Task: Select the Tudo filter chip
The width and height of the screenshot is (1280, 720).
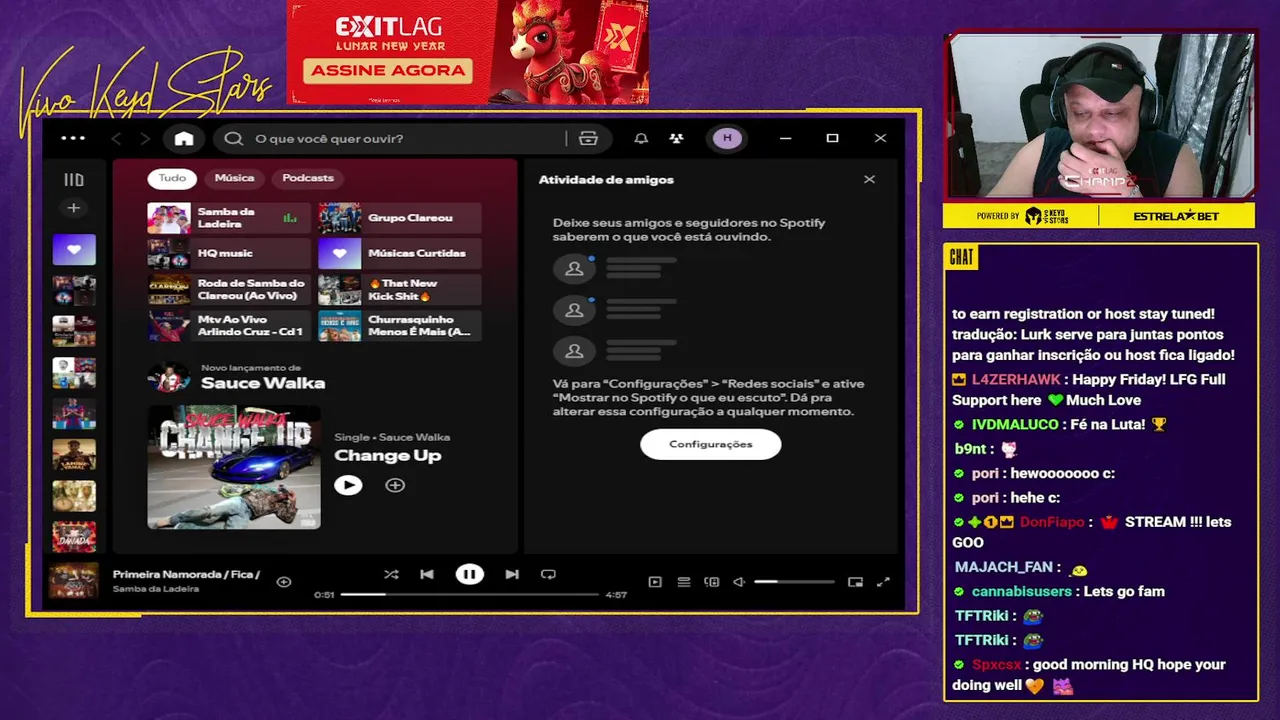Action: coord(172,178)
